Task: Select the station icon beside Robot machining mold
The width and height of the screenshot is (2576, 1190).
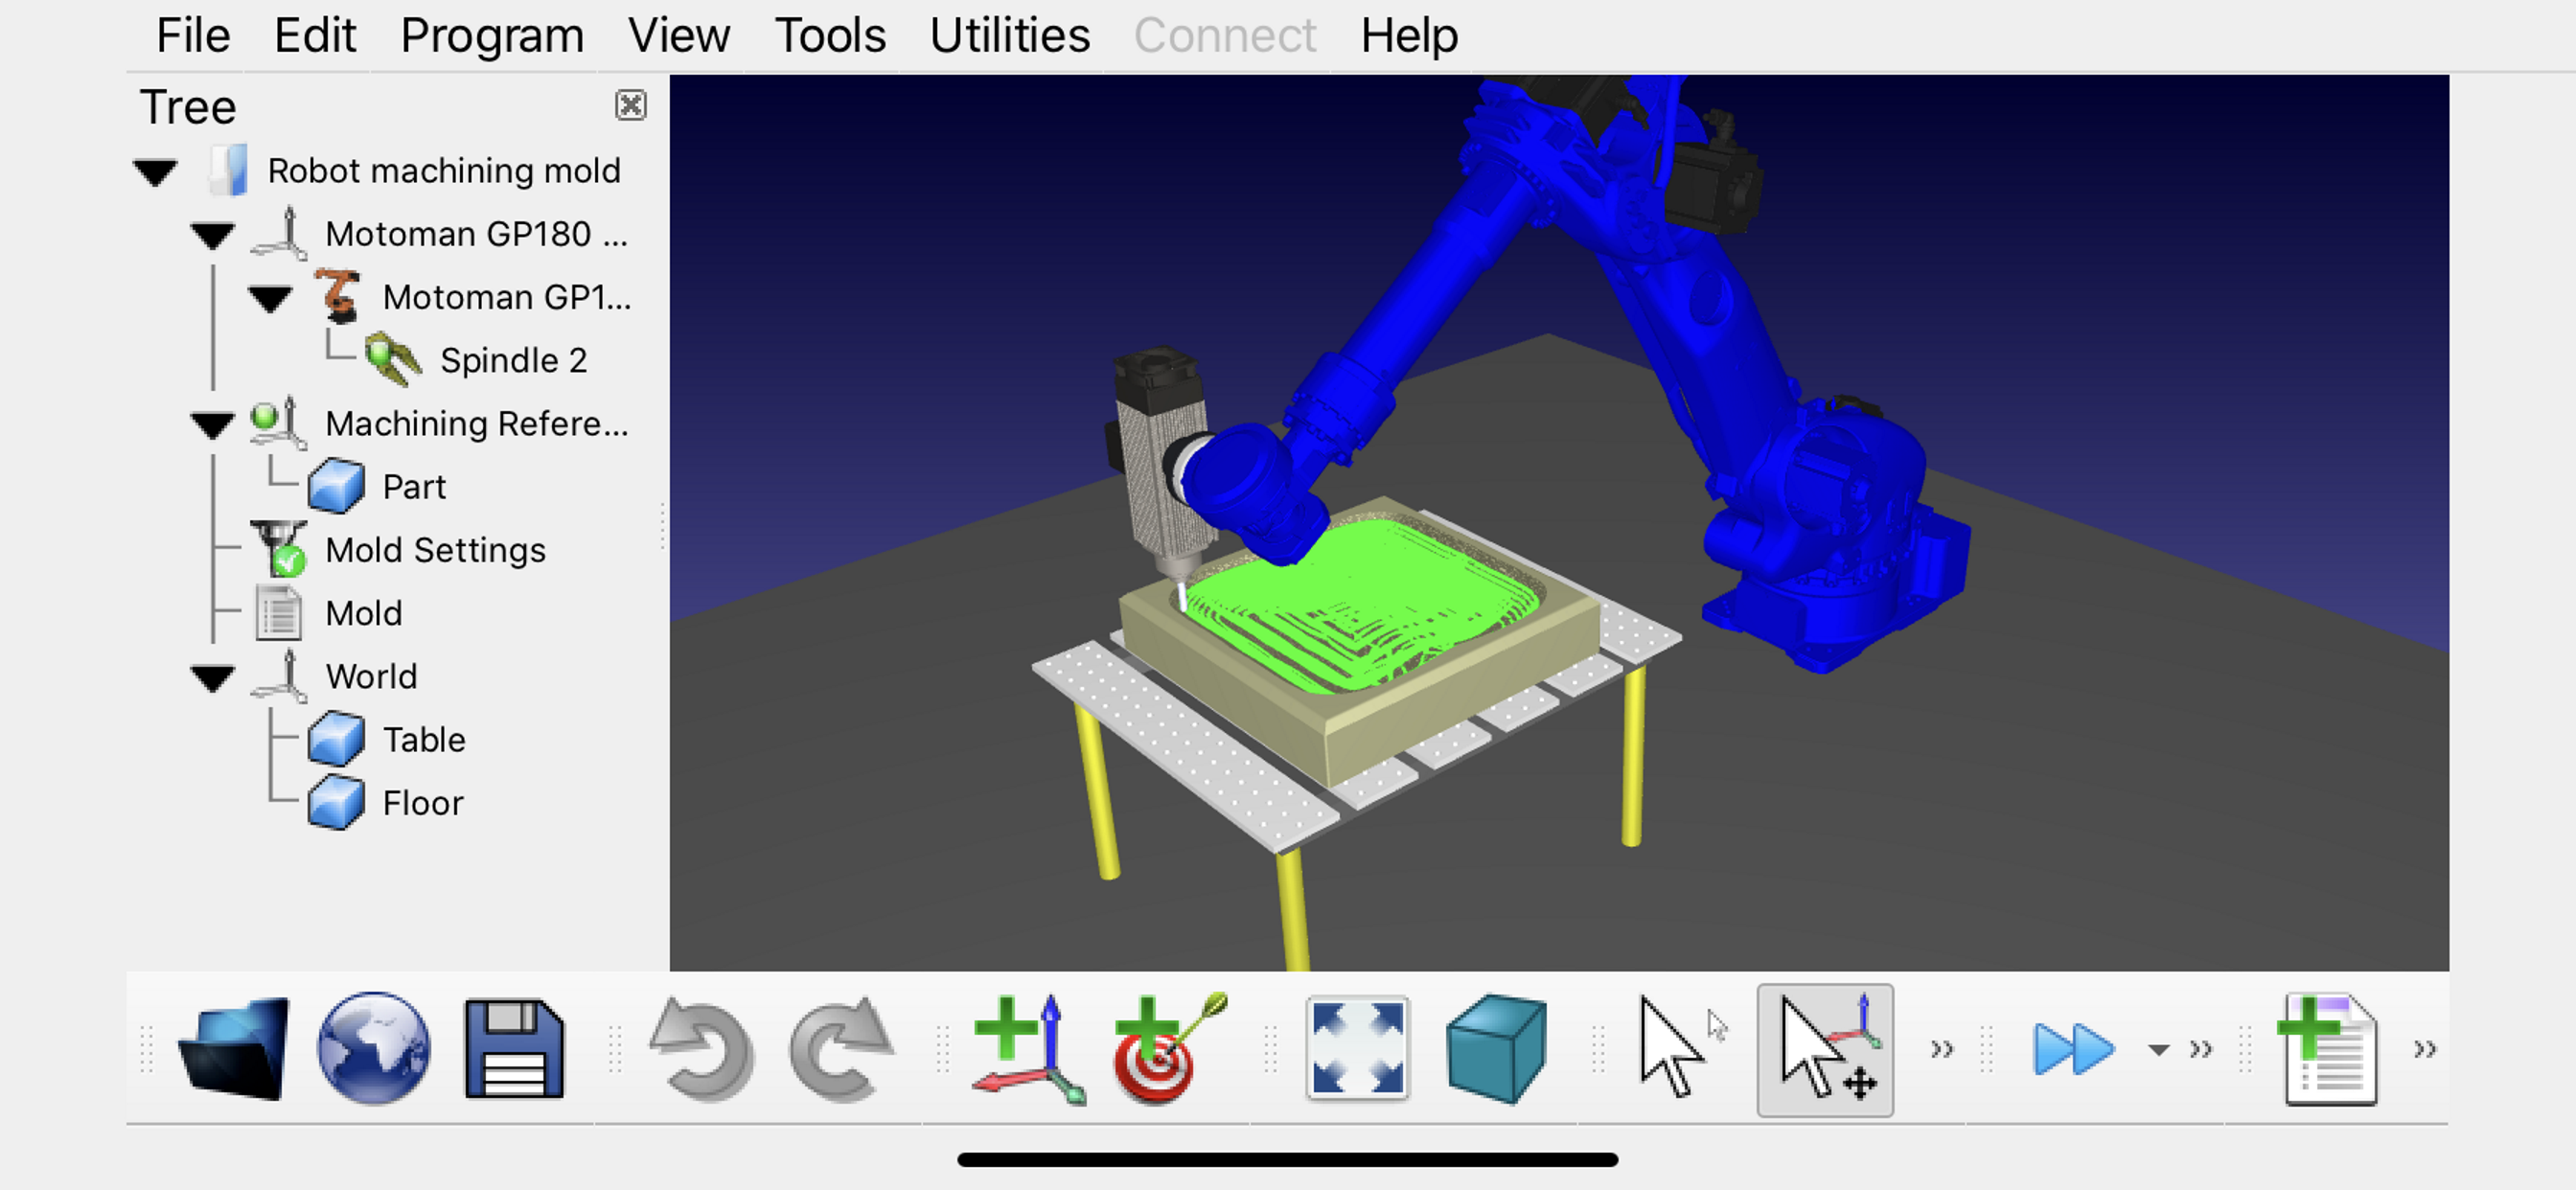Action: coord(229,170)
